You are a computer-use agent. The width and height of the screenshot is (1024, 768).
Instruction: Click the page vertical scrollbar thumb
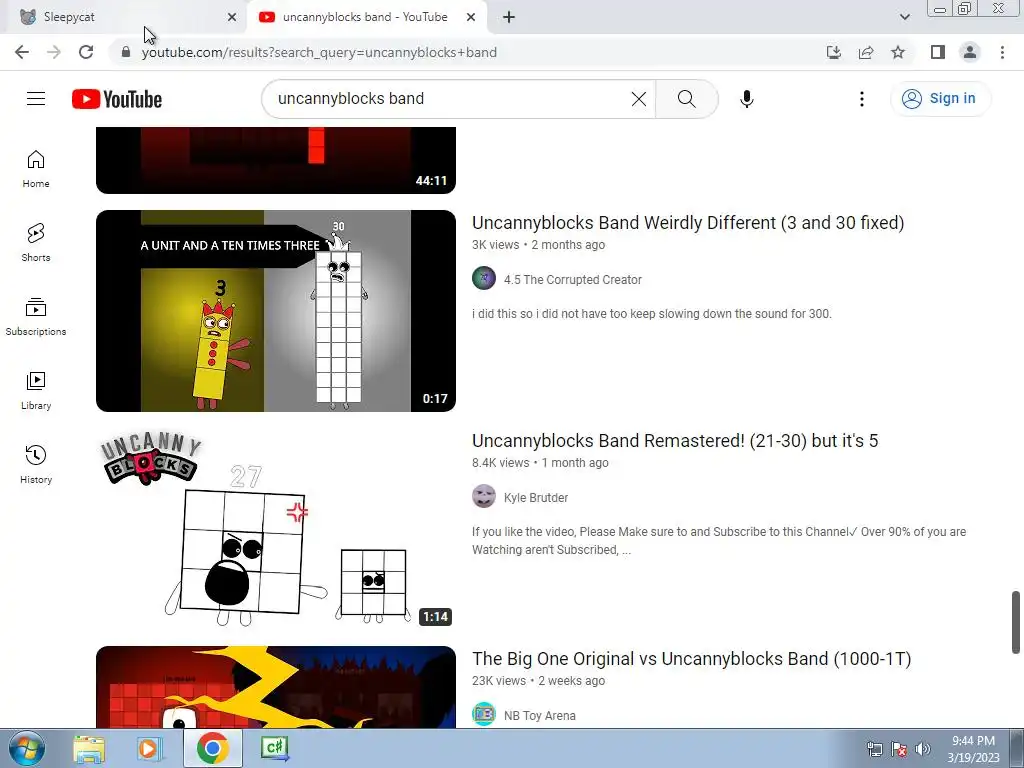pyautogui.click(x=1016, y=622)
